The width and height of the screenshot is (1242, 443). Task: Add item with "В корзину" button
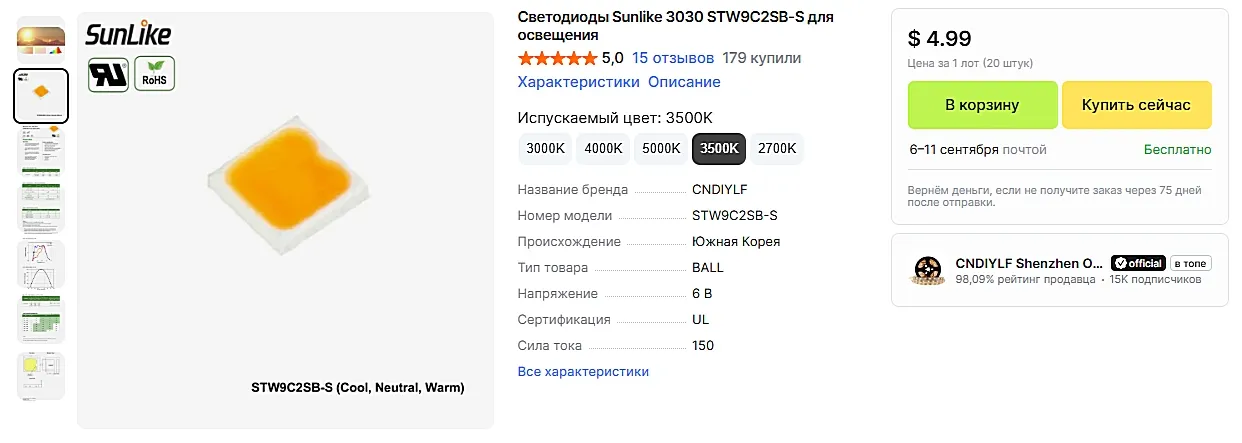pos(982,105)
